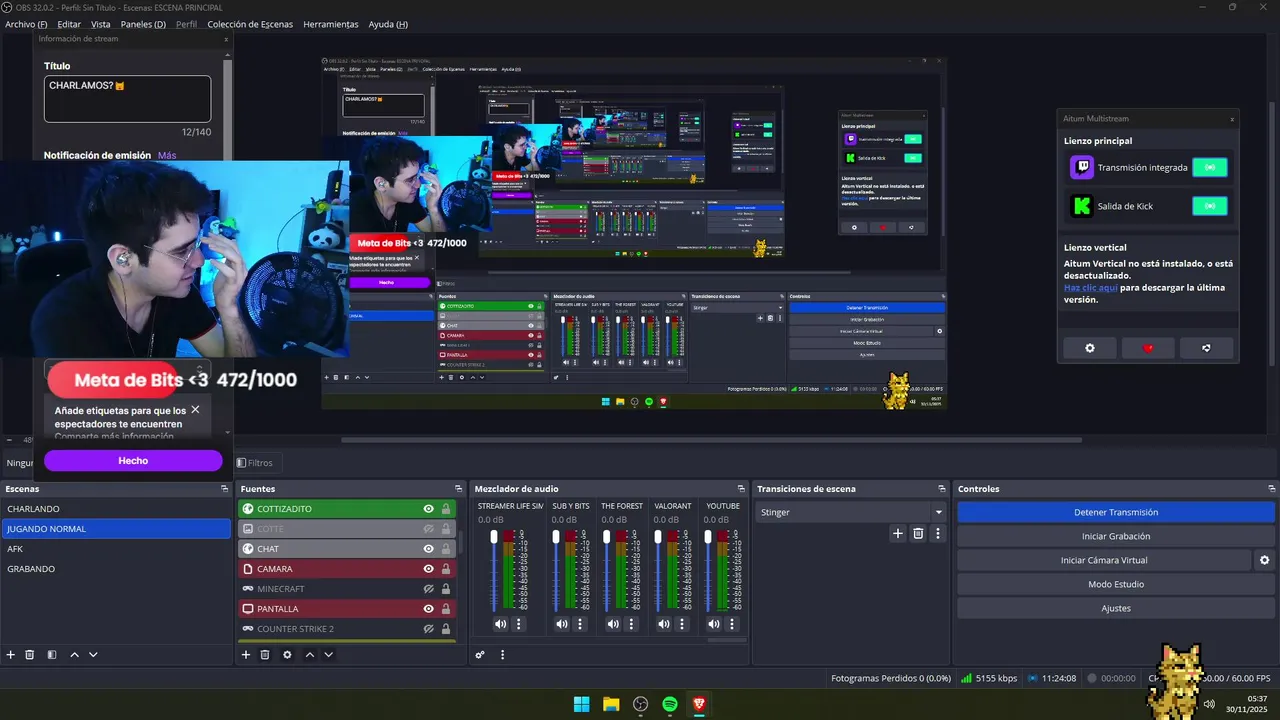Pop out the Mezclador de audio panel

pyautogui.click(x=741, y=489)
